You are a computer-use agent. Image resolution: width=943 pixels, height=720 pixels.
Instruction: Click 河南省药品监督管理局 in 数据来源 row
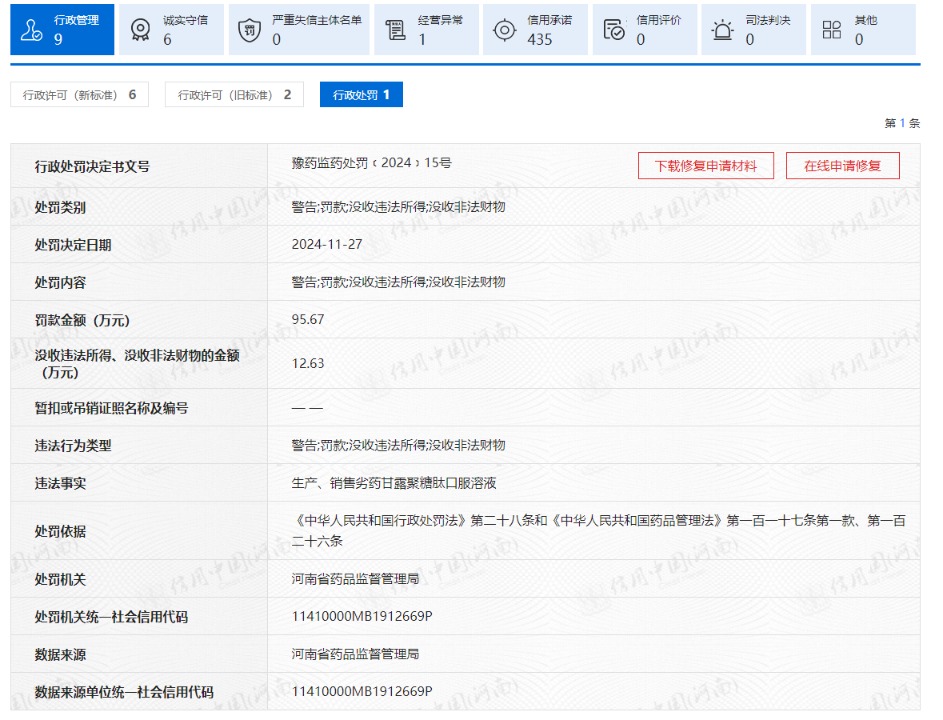355,654
